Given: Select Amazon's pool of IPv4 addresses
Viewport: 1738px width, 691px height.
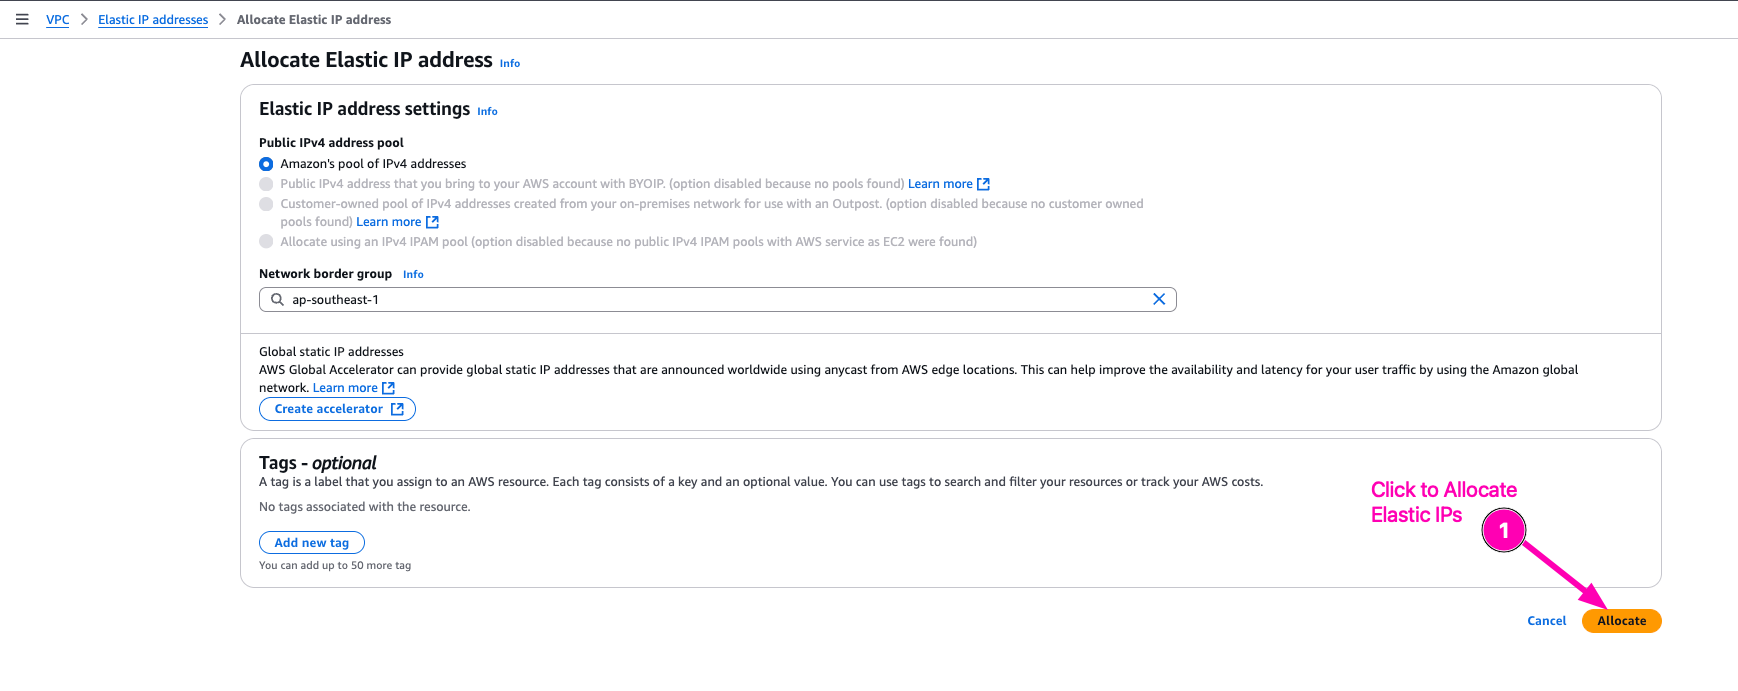Looking at the screenshot, I should (266, 164).
